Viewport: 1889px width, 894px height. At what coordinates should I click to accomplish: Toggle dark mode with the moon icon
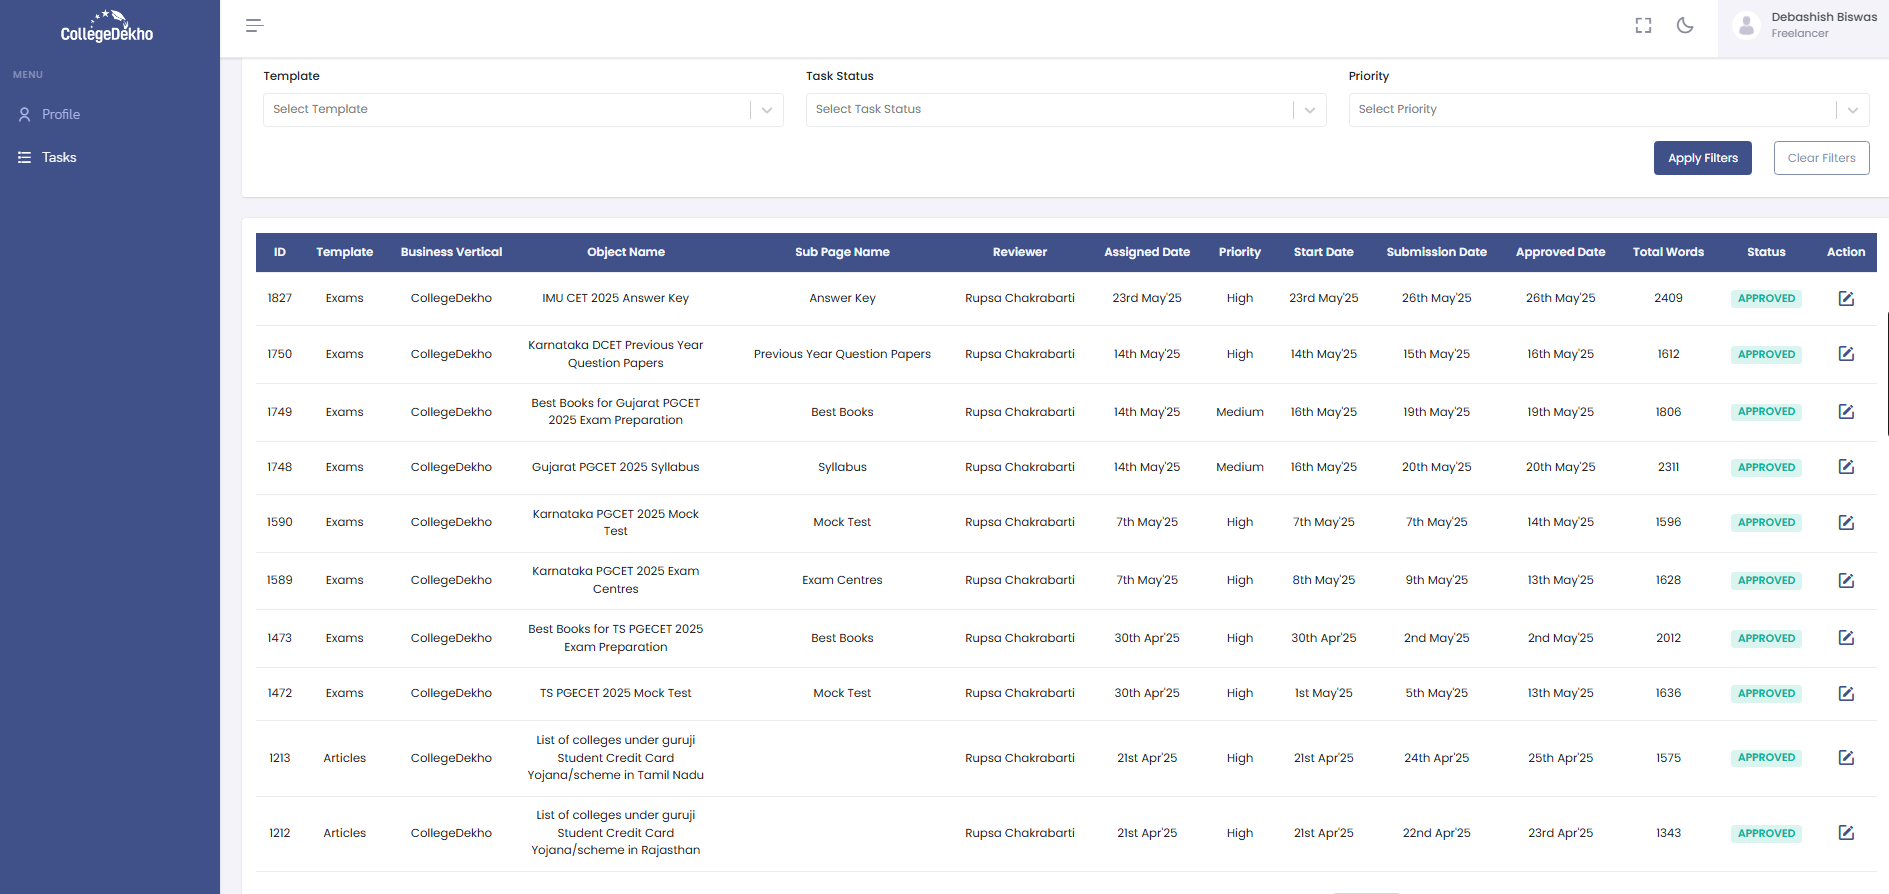pyautogui.click(x=1685, y=26)
